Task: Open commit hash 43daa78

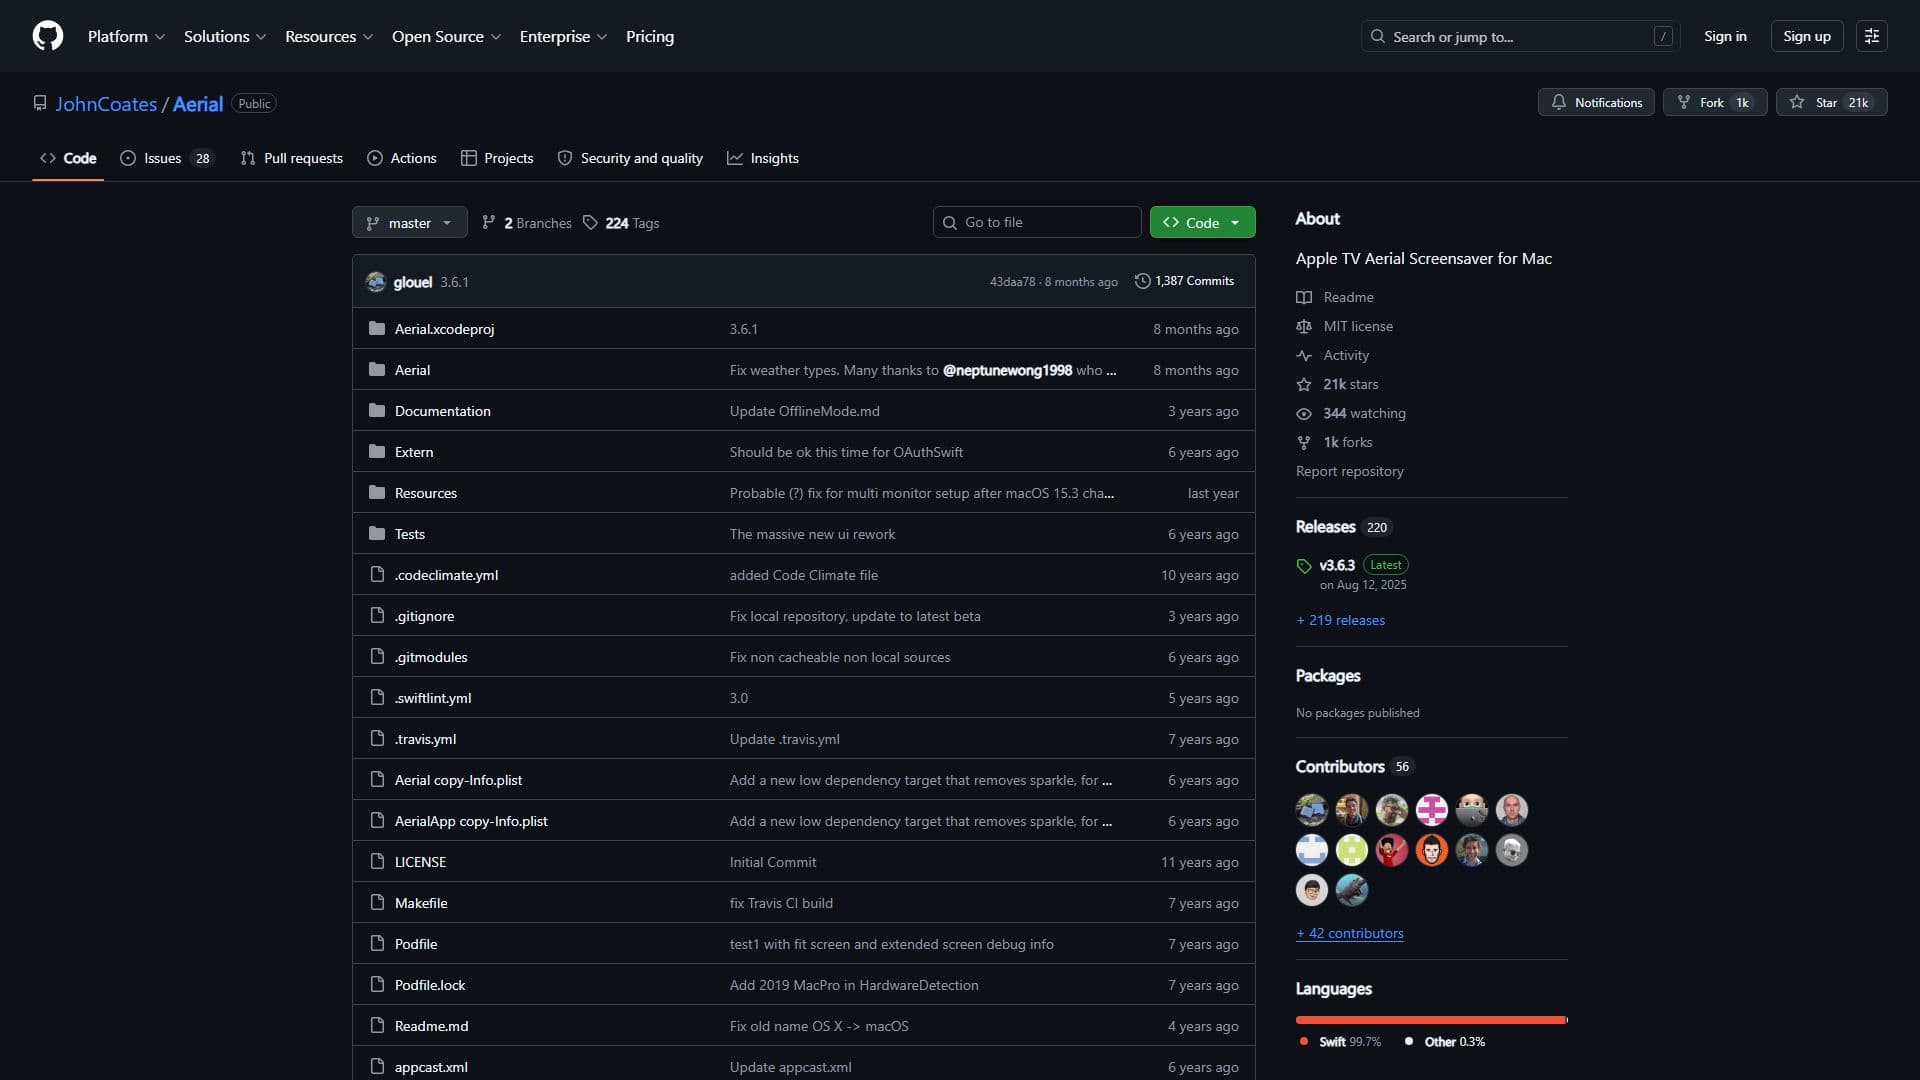Action: [x=1012, y=282]
